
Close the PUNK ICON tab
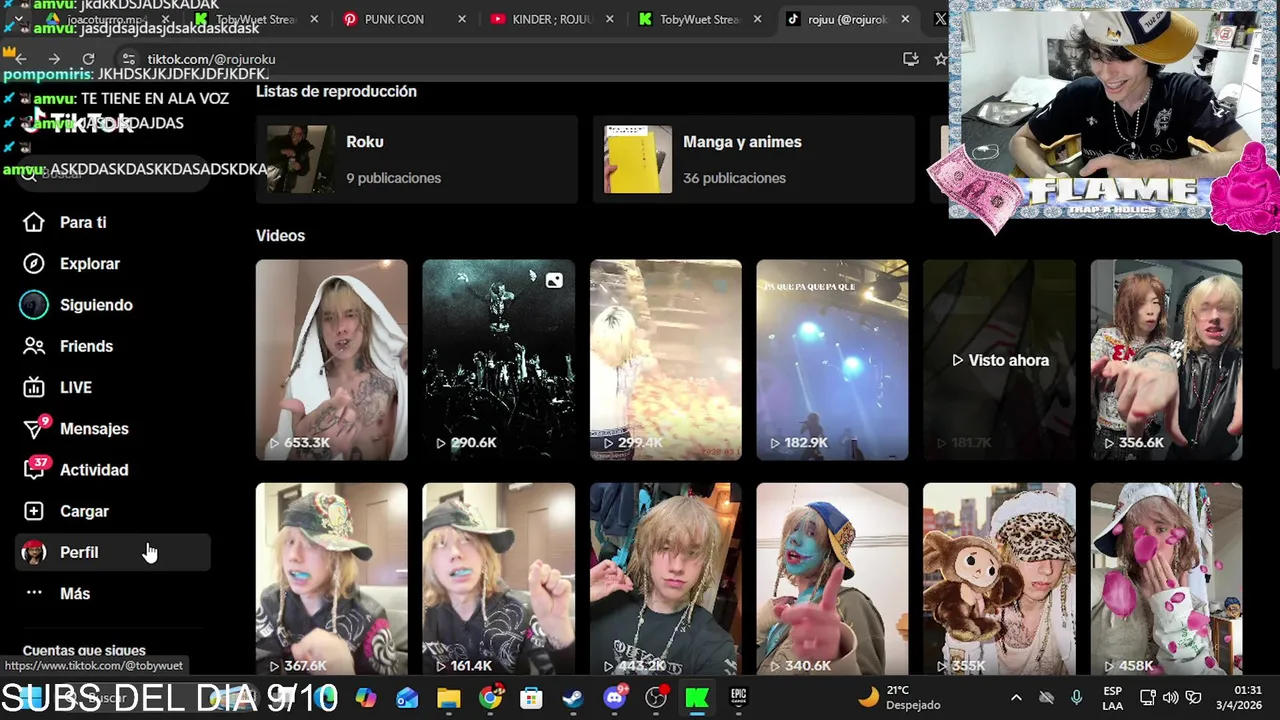(x=461, y=19)
